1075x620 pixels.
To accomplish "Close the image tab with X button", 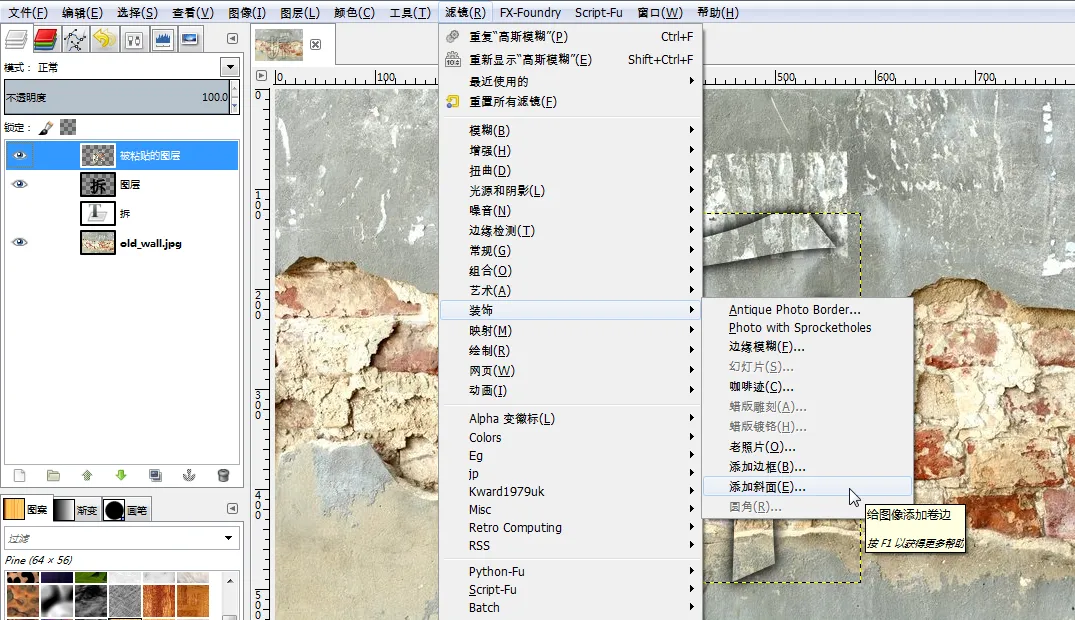I will [315, 45].
